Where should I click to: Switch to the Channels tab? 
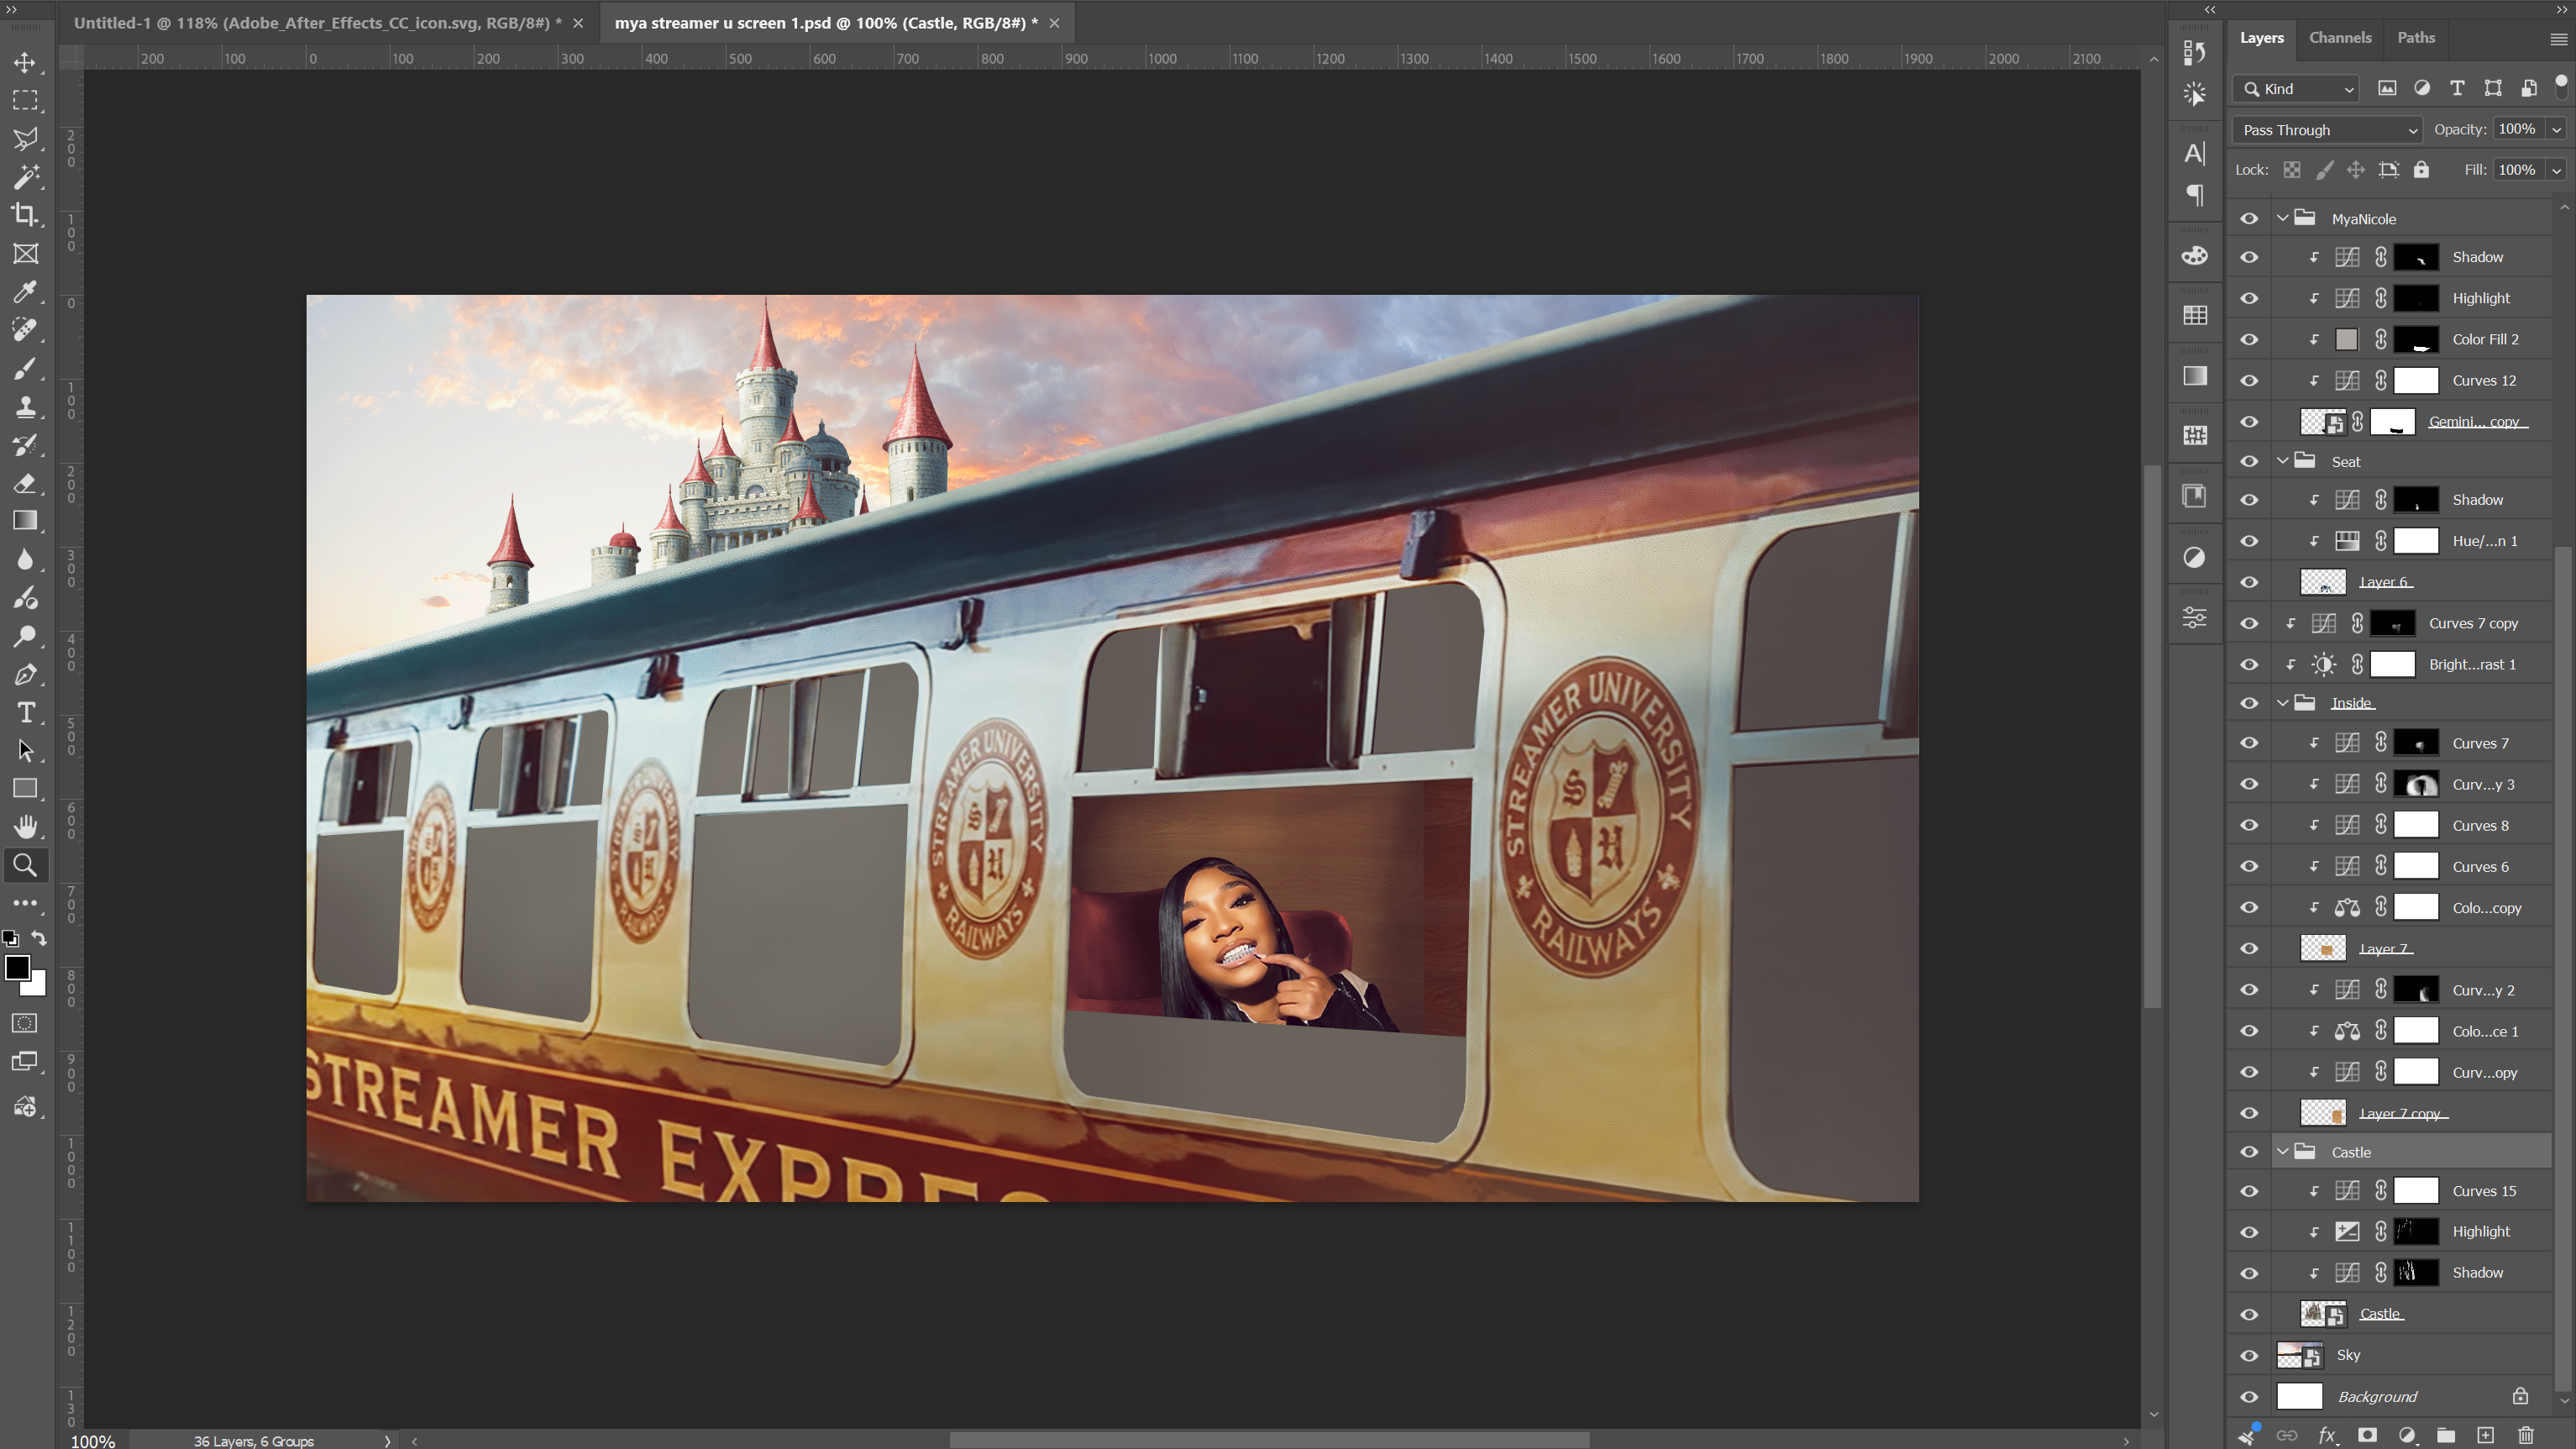click(2340, 38)
